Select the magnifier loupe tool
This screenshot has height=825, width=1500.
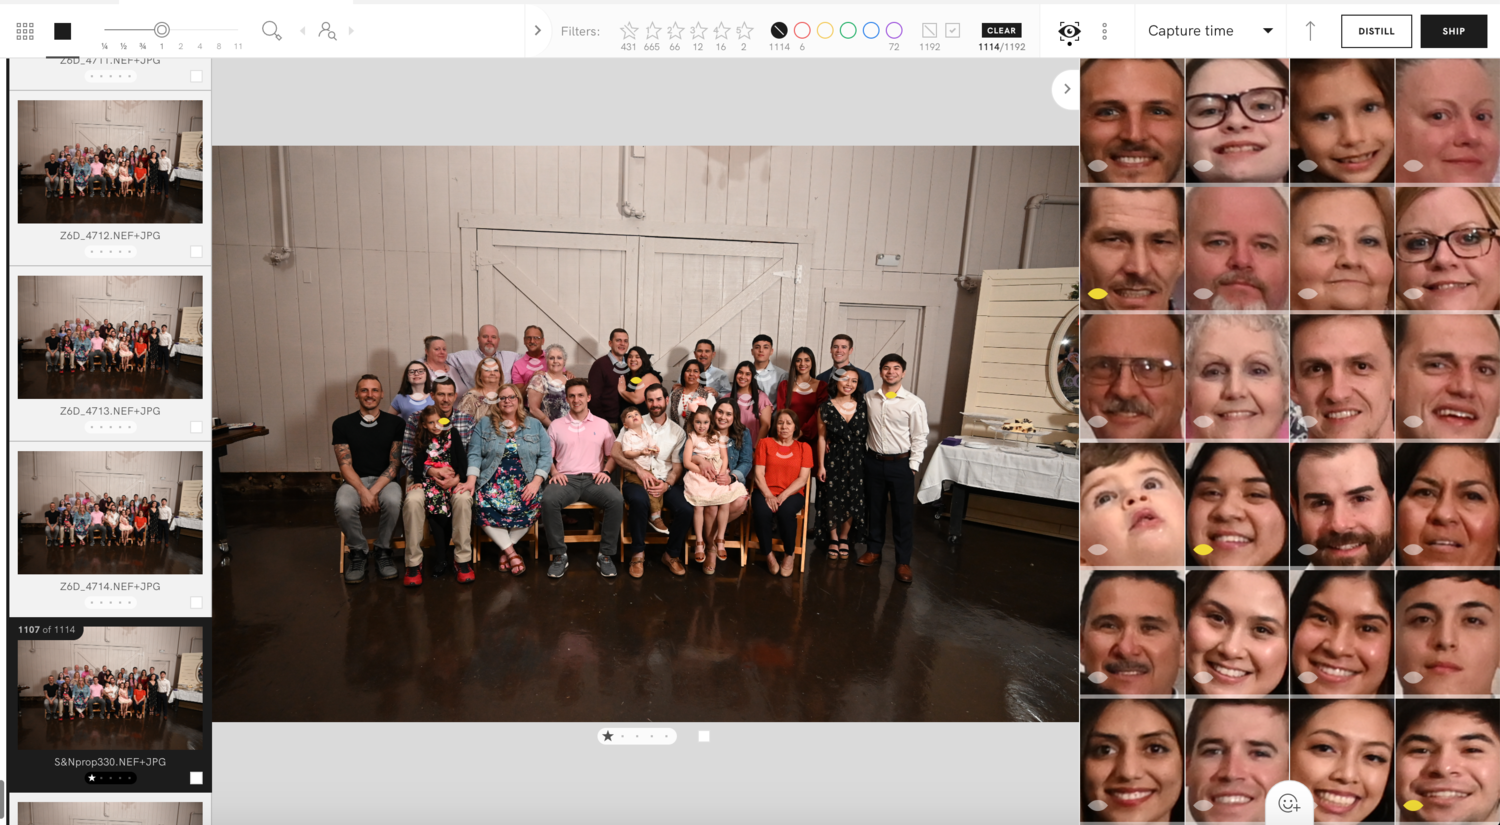pyautogui.click(x=271, y=31)
